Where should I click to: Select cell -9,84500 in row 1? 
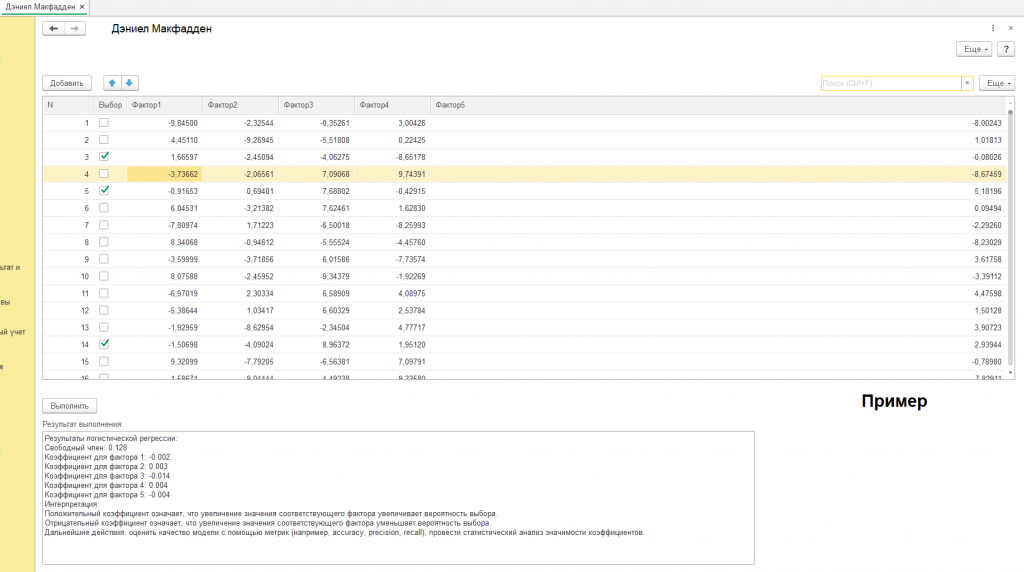pyautogui.click(x=165, y=123)
